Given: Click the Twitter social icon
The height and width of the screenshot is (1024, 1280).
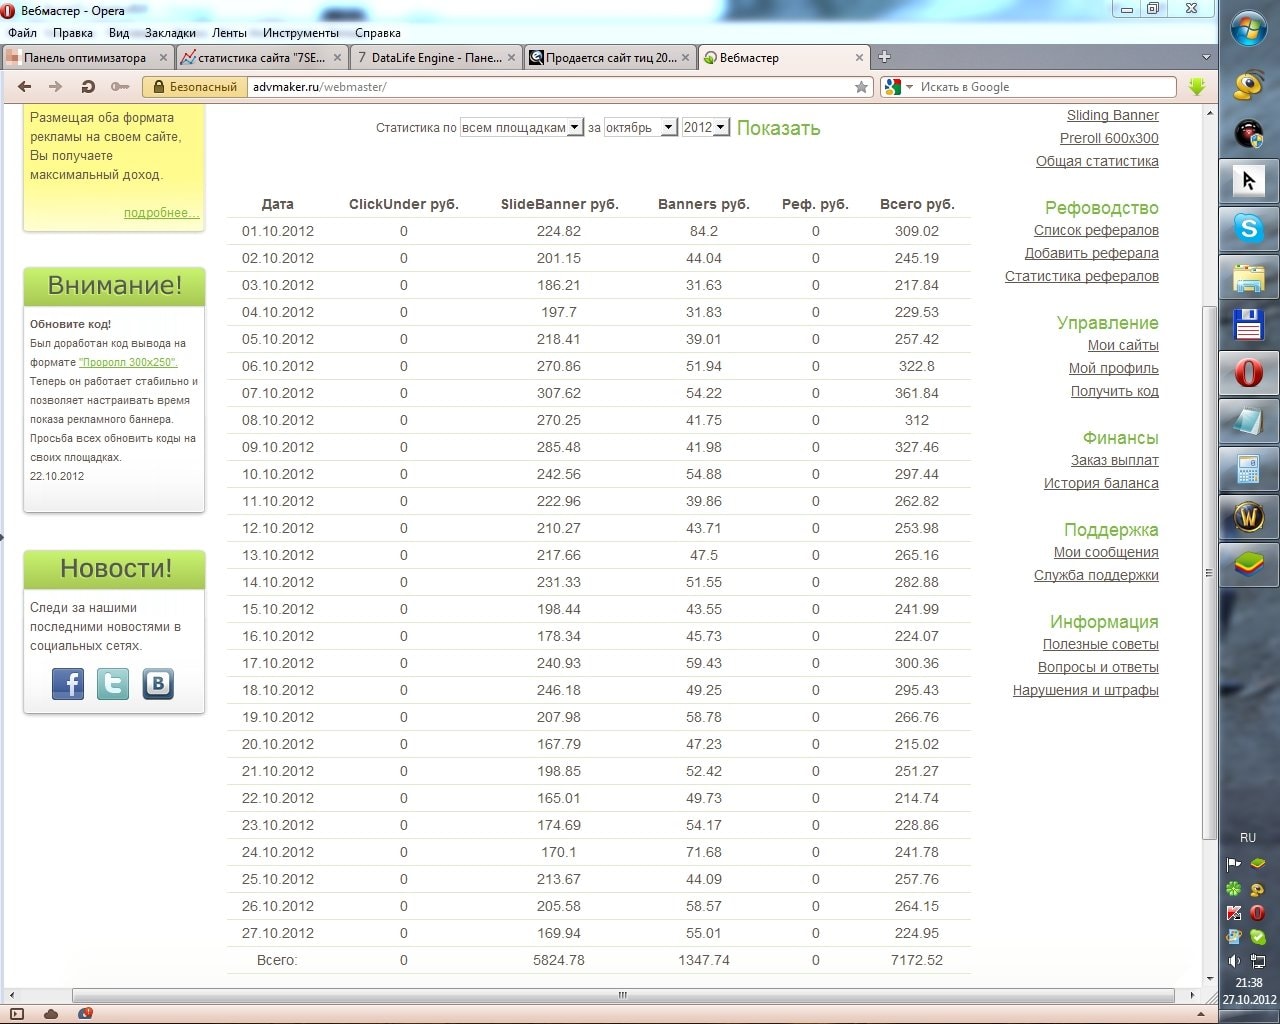Looking at the screenshot, I should 113,683.
